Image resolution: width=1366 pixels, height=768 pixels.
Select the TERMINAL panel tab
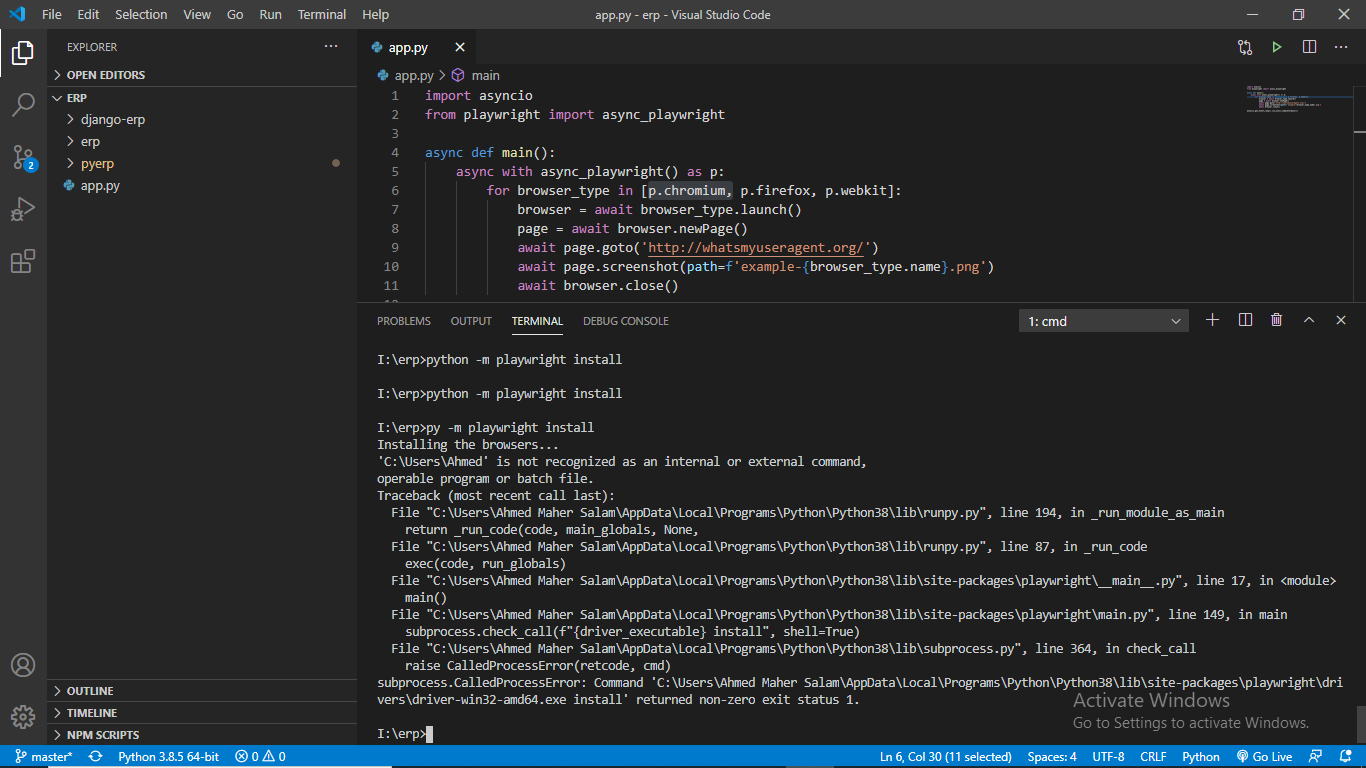tap(537, 321)
